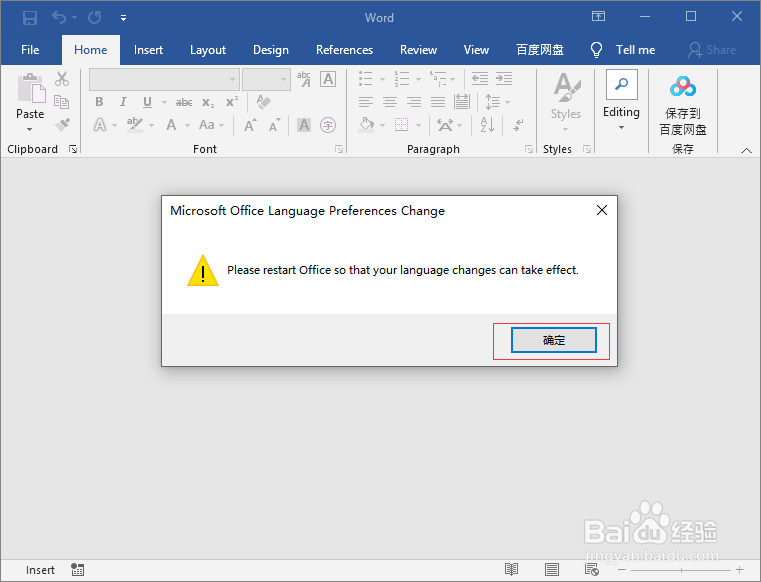Collapse the ribbon with chevron arrow
Viewport: 761px width, 582px height.
746,150
